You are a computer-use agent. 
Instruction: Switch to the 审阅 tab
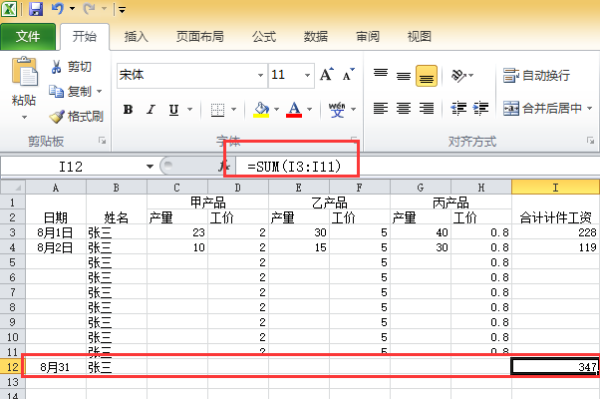click(368, 37)
